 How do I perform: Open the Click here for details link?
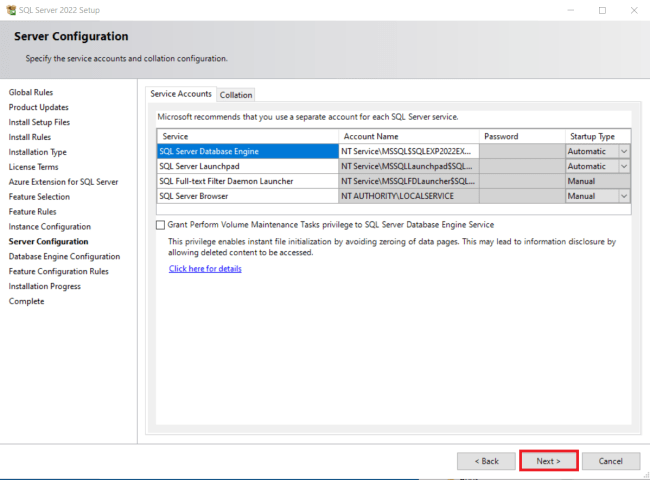pos(205,269)
